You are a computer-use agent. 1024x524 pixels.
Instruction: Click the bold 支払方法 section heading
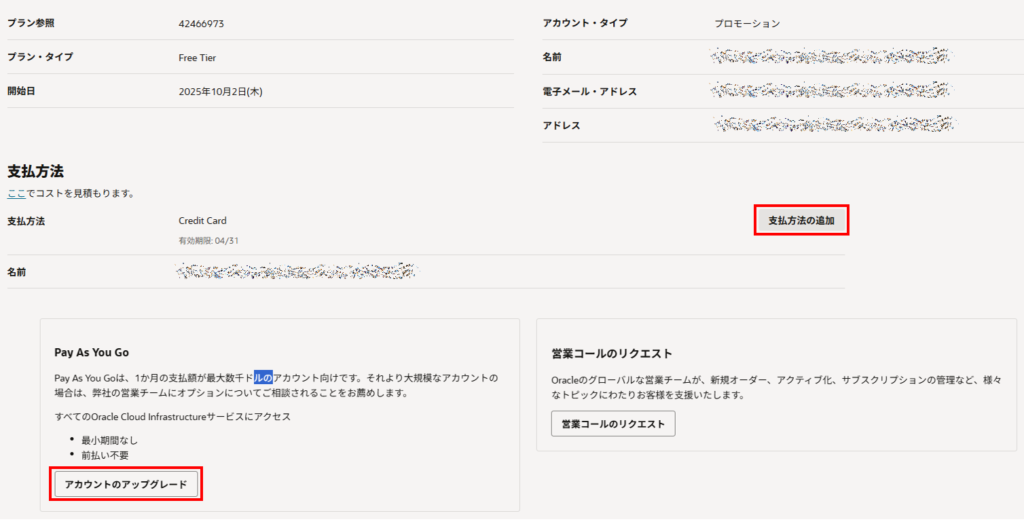[36, 171]
